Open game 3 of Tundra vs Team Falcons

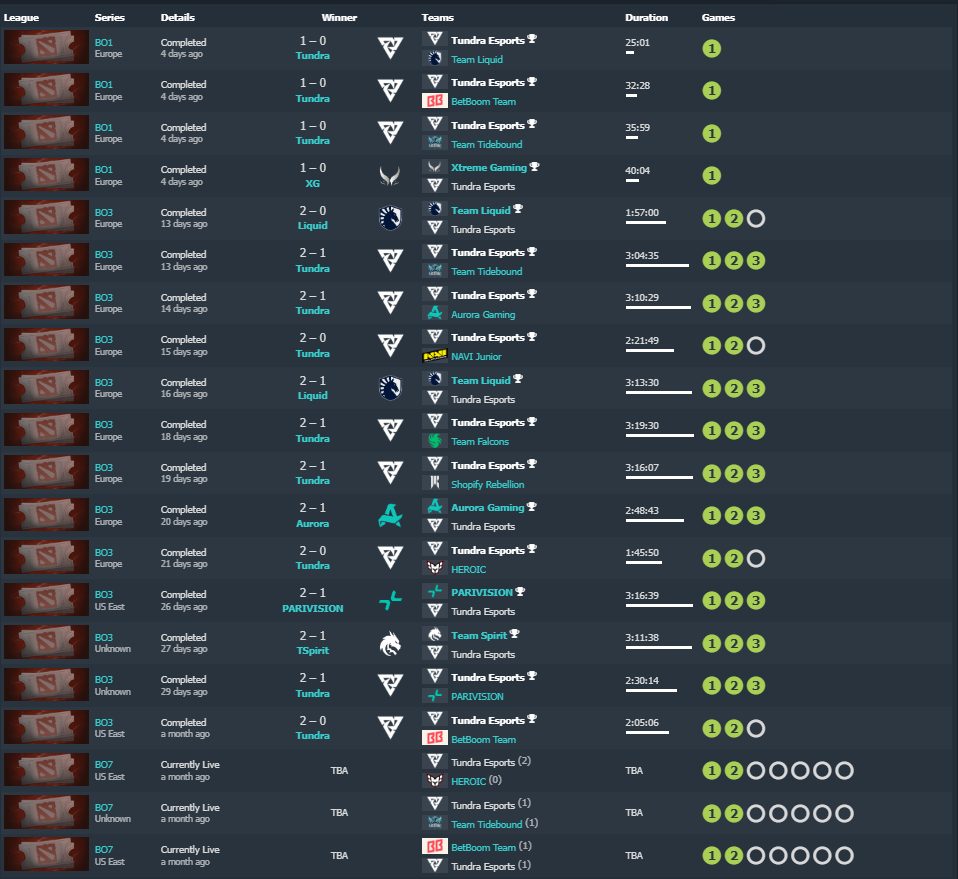pos(756,431)
